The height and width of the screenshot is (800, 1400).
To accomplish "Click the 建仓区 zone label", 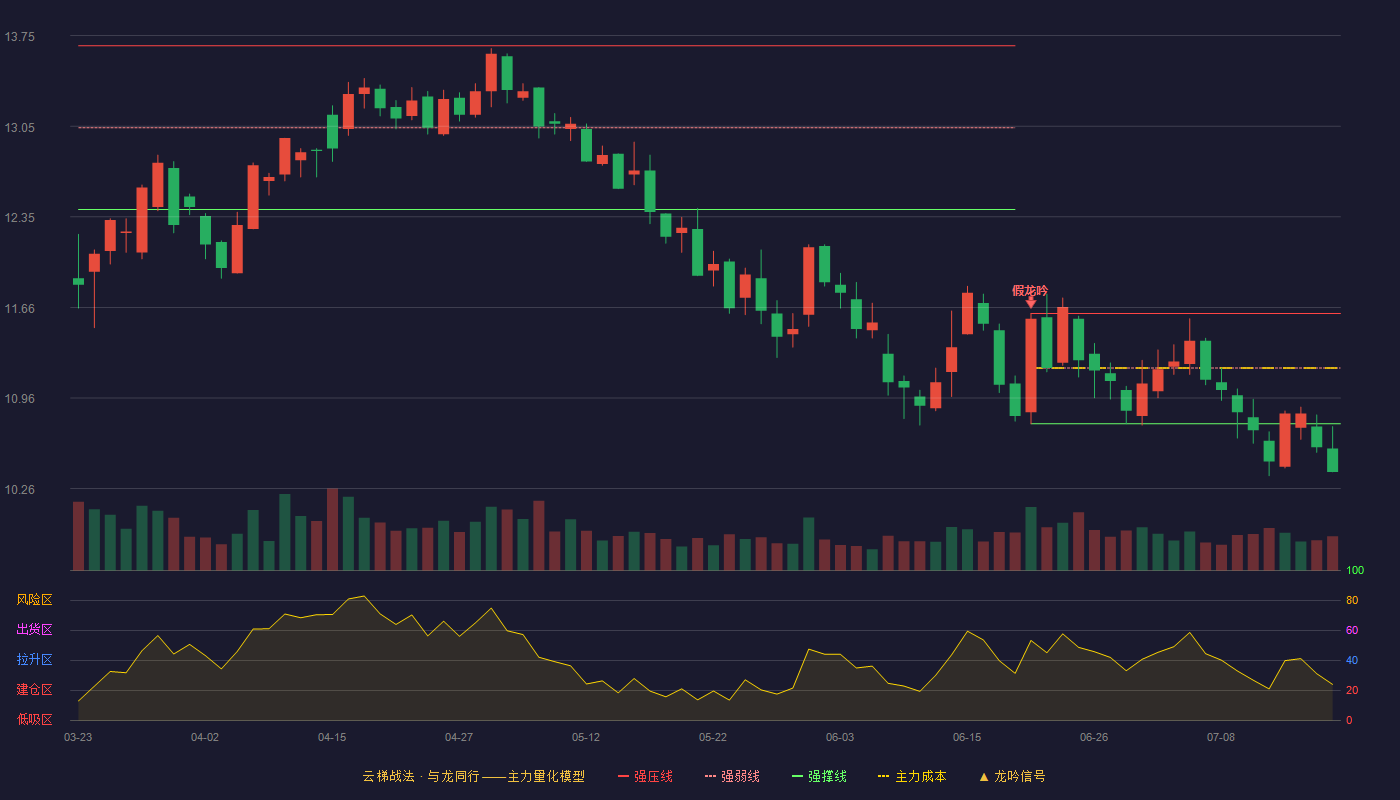I will coord(34,690).
